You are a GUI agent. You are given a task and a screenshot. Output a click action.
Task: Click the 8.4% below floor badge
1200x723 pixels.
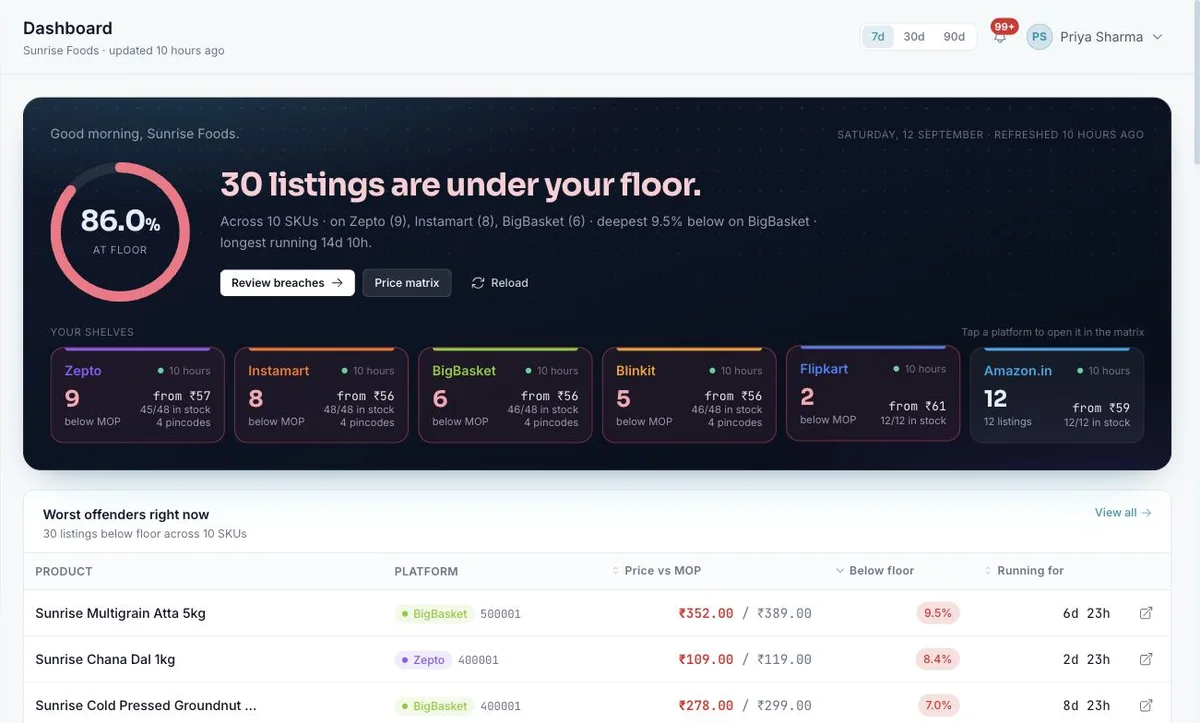pyautogui.click(x=938, y=659)
